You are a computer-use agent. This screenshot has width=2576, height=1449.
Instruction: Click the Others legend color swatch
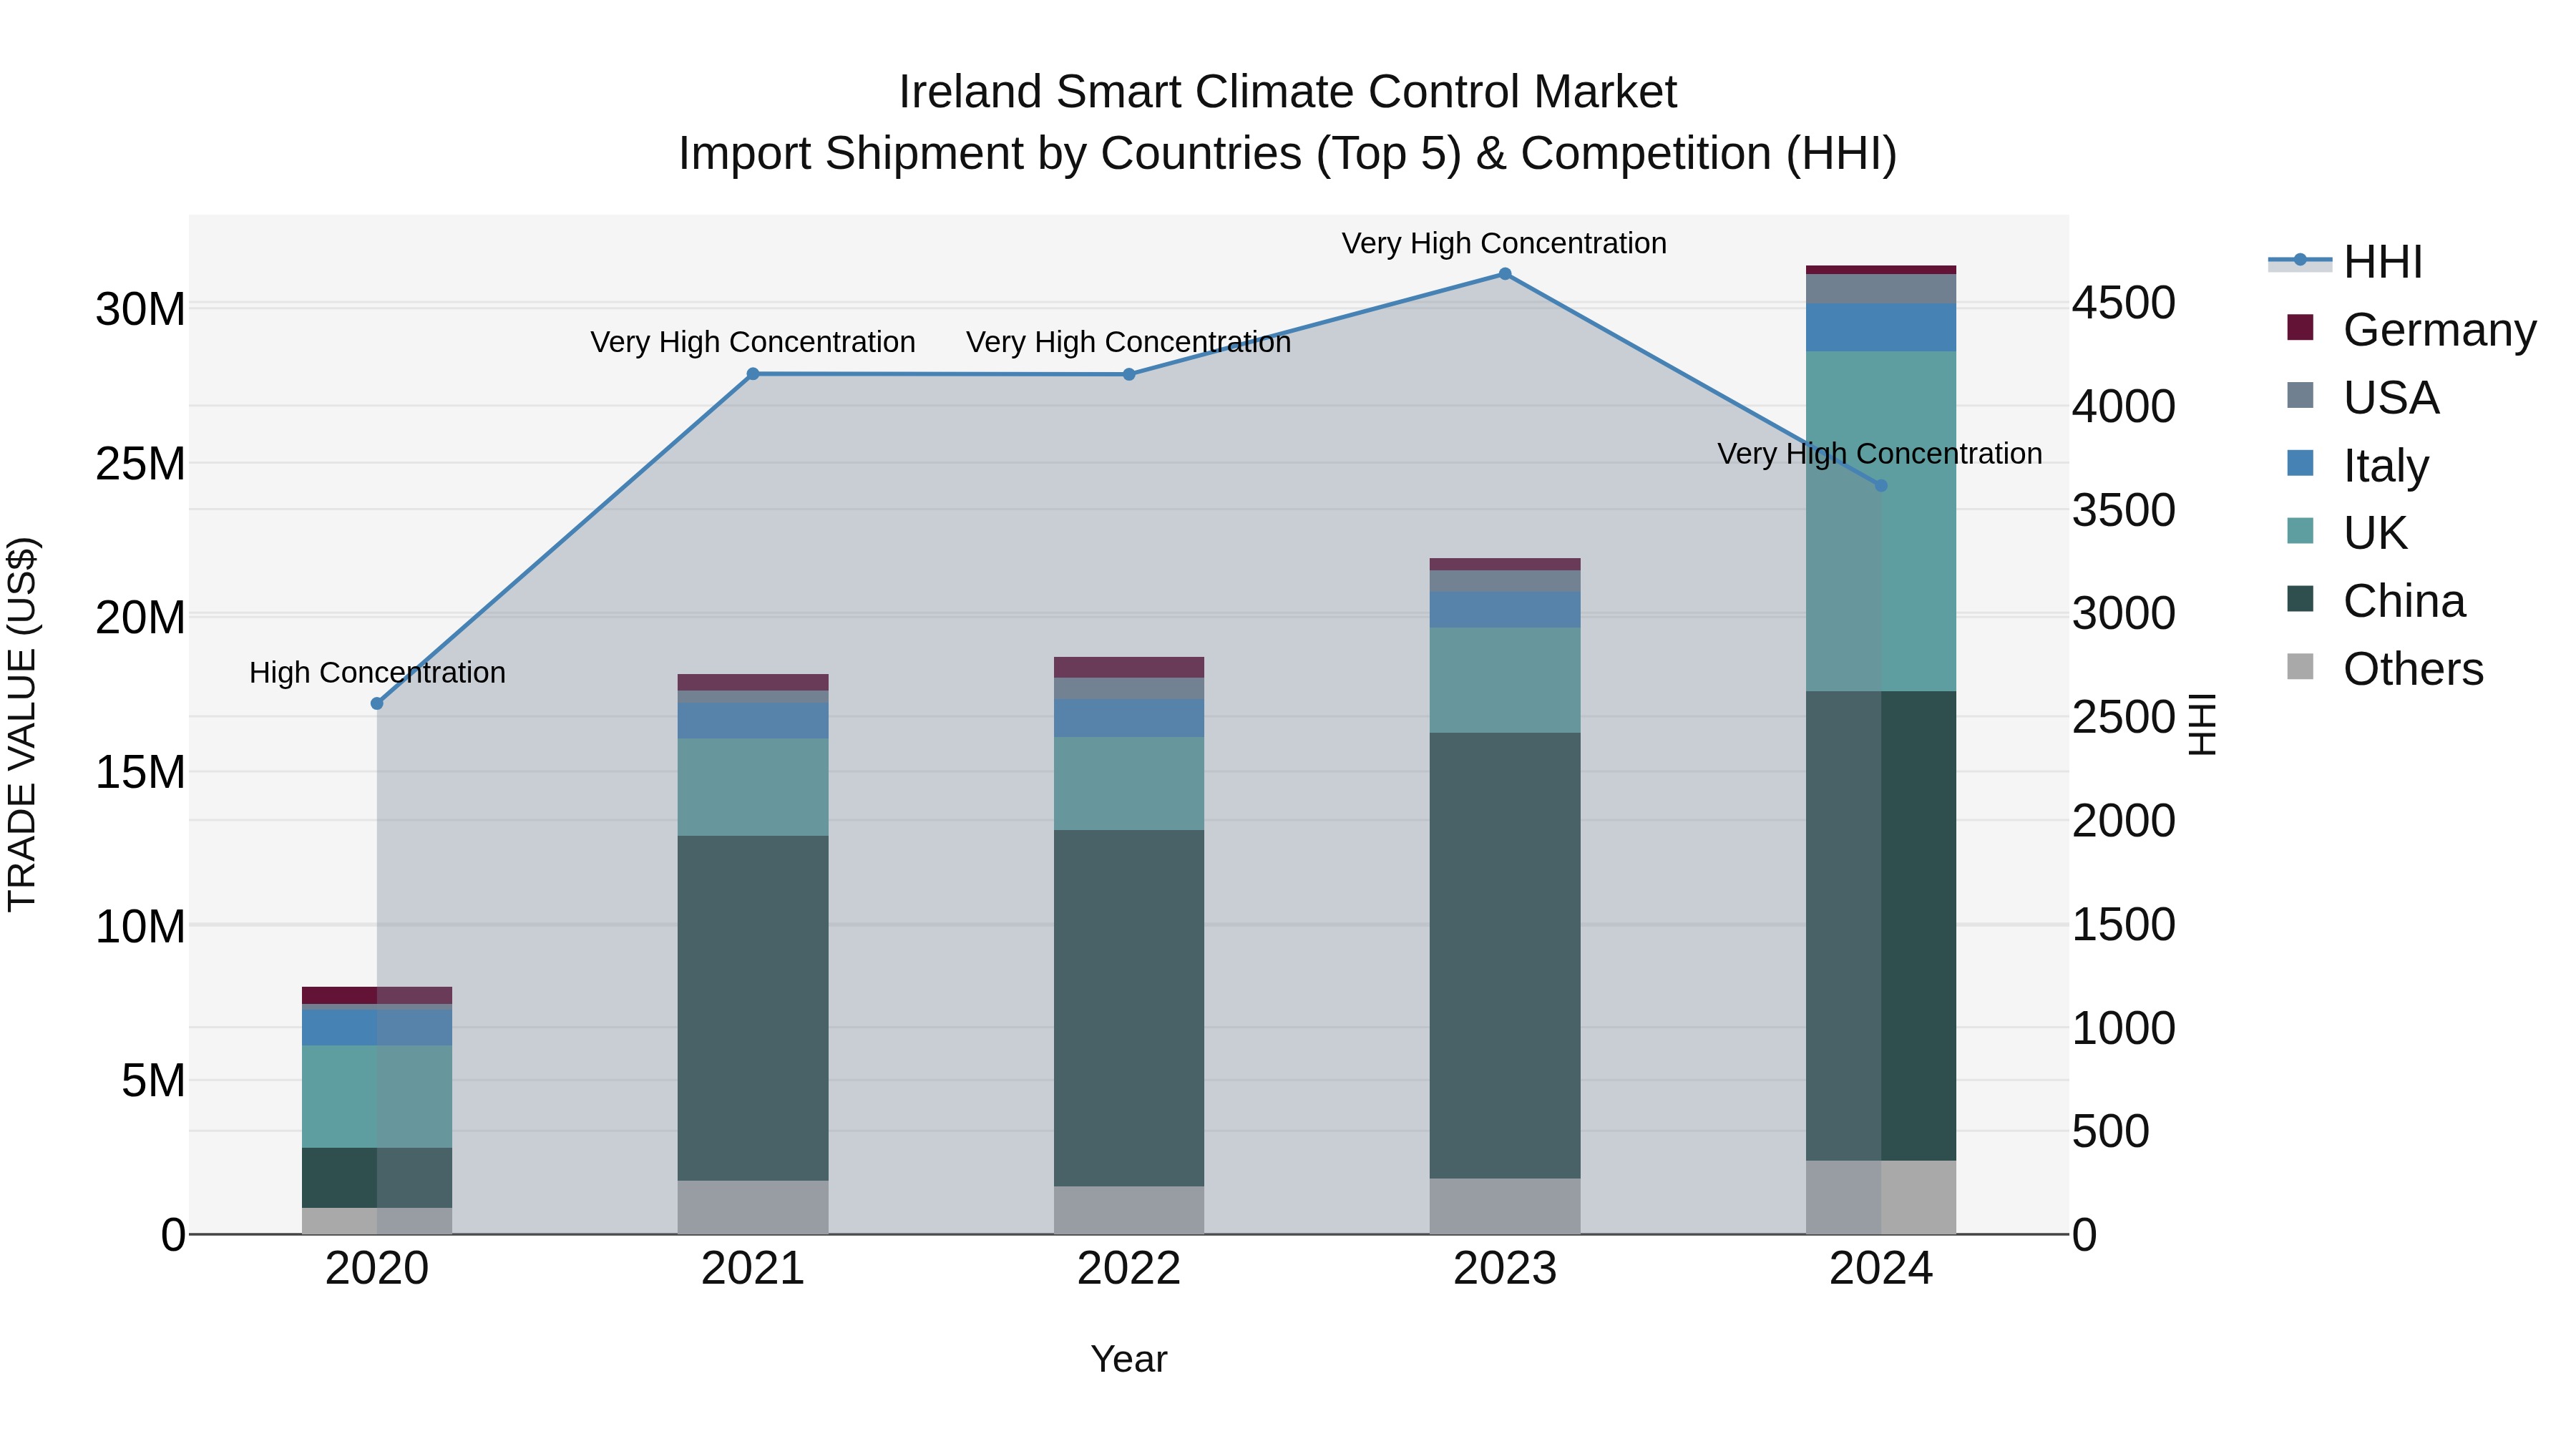point(2300,667)
